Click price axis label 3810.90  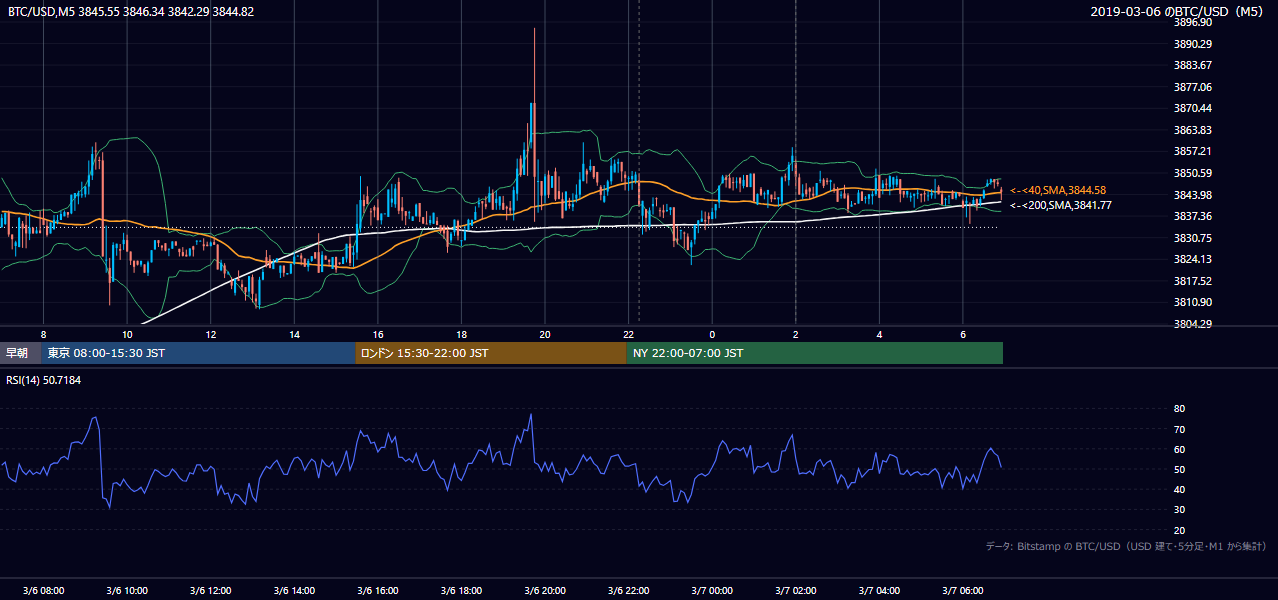1193,302
